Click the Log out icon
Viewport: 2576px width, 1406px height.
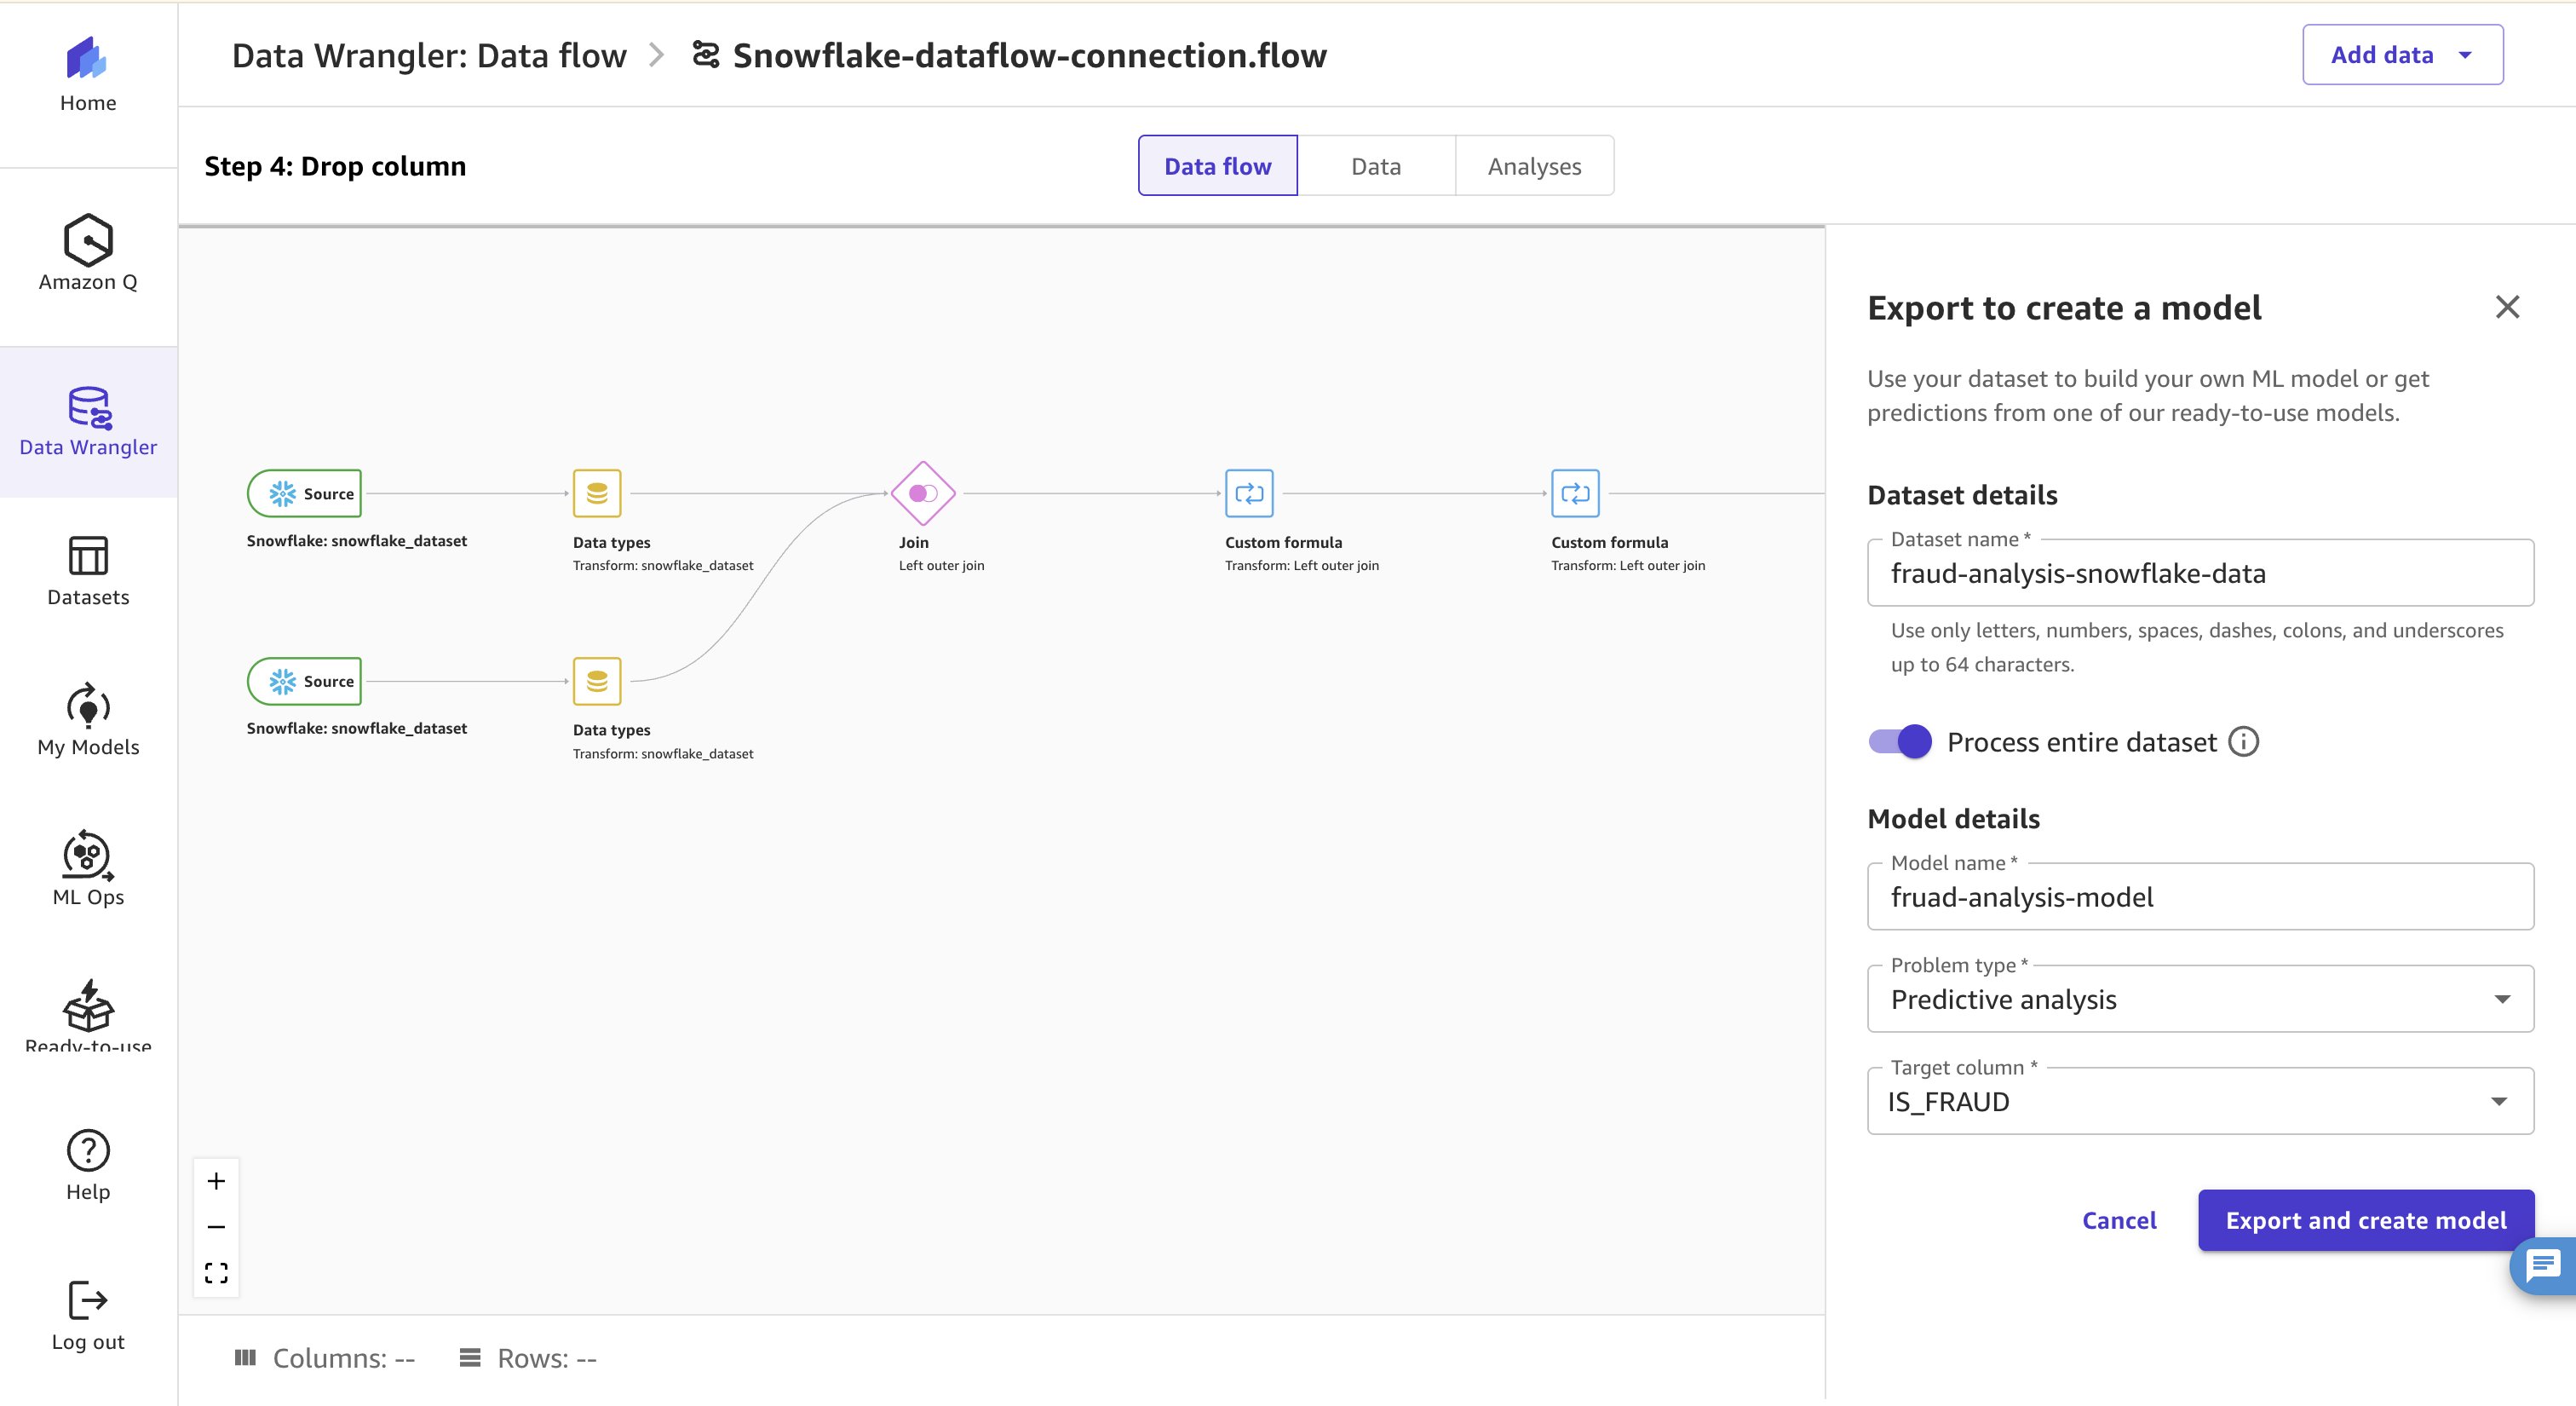pos(88,1300)
